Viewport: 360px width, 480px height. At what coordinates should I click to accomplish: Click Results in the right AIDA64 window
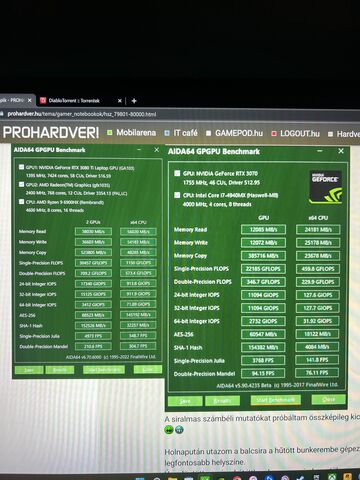coord(222,400)
